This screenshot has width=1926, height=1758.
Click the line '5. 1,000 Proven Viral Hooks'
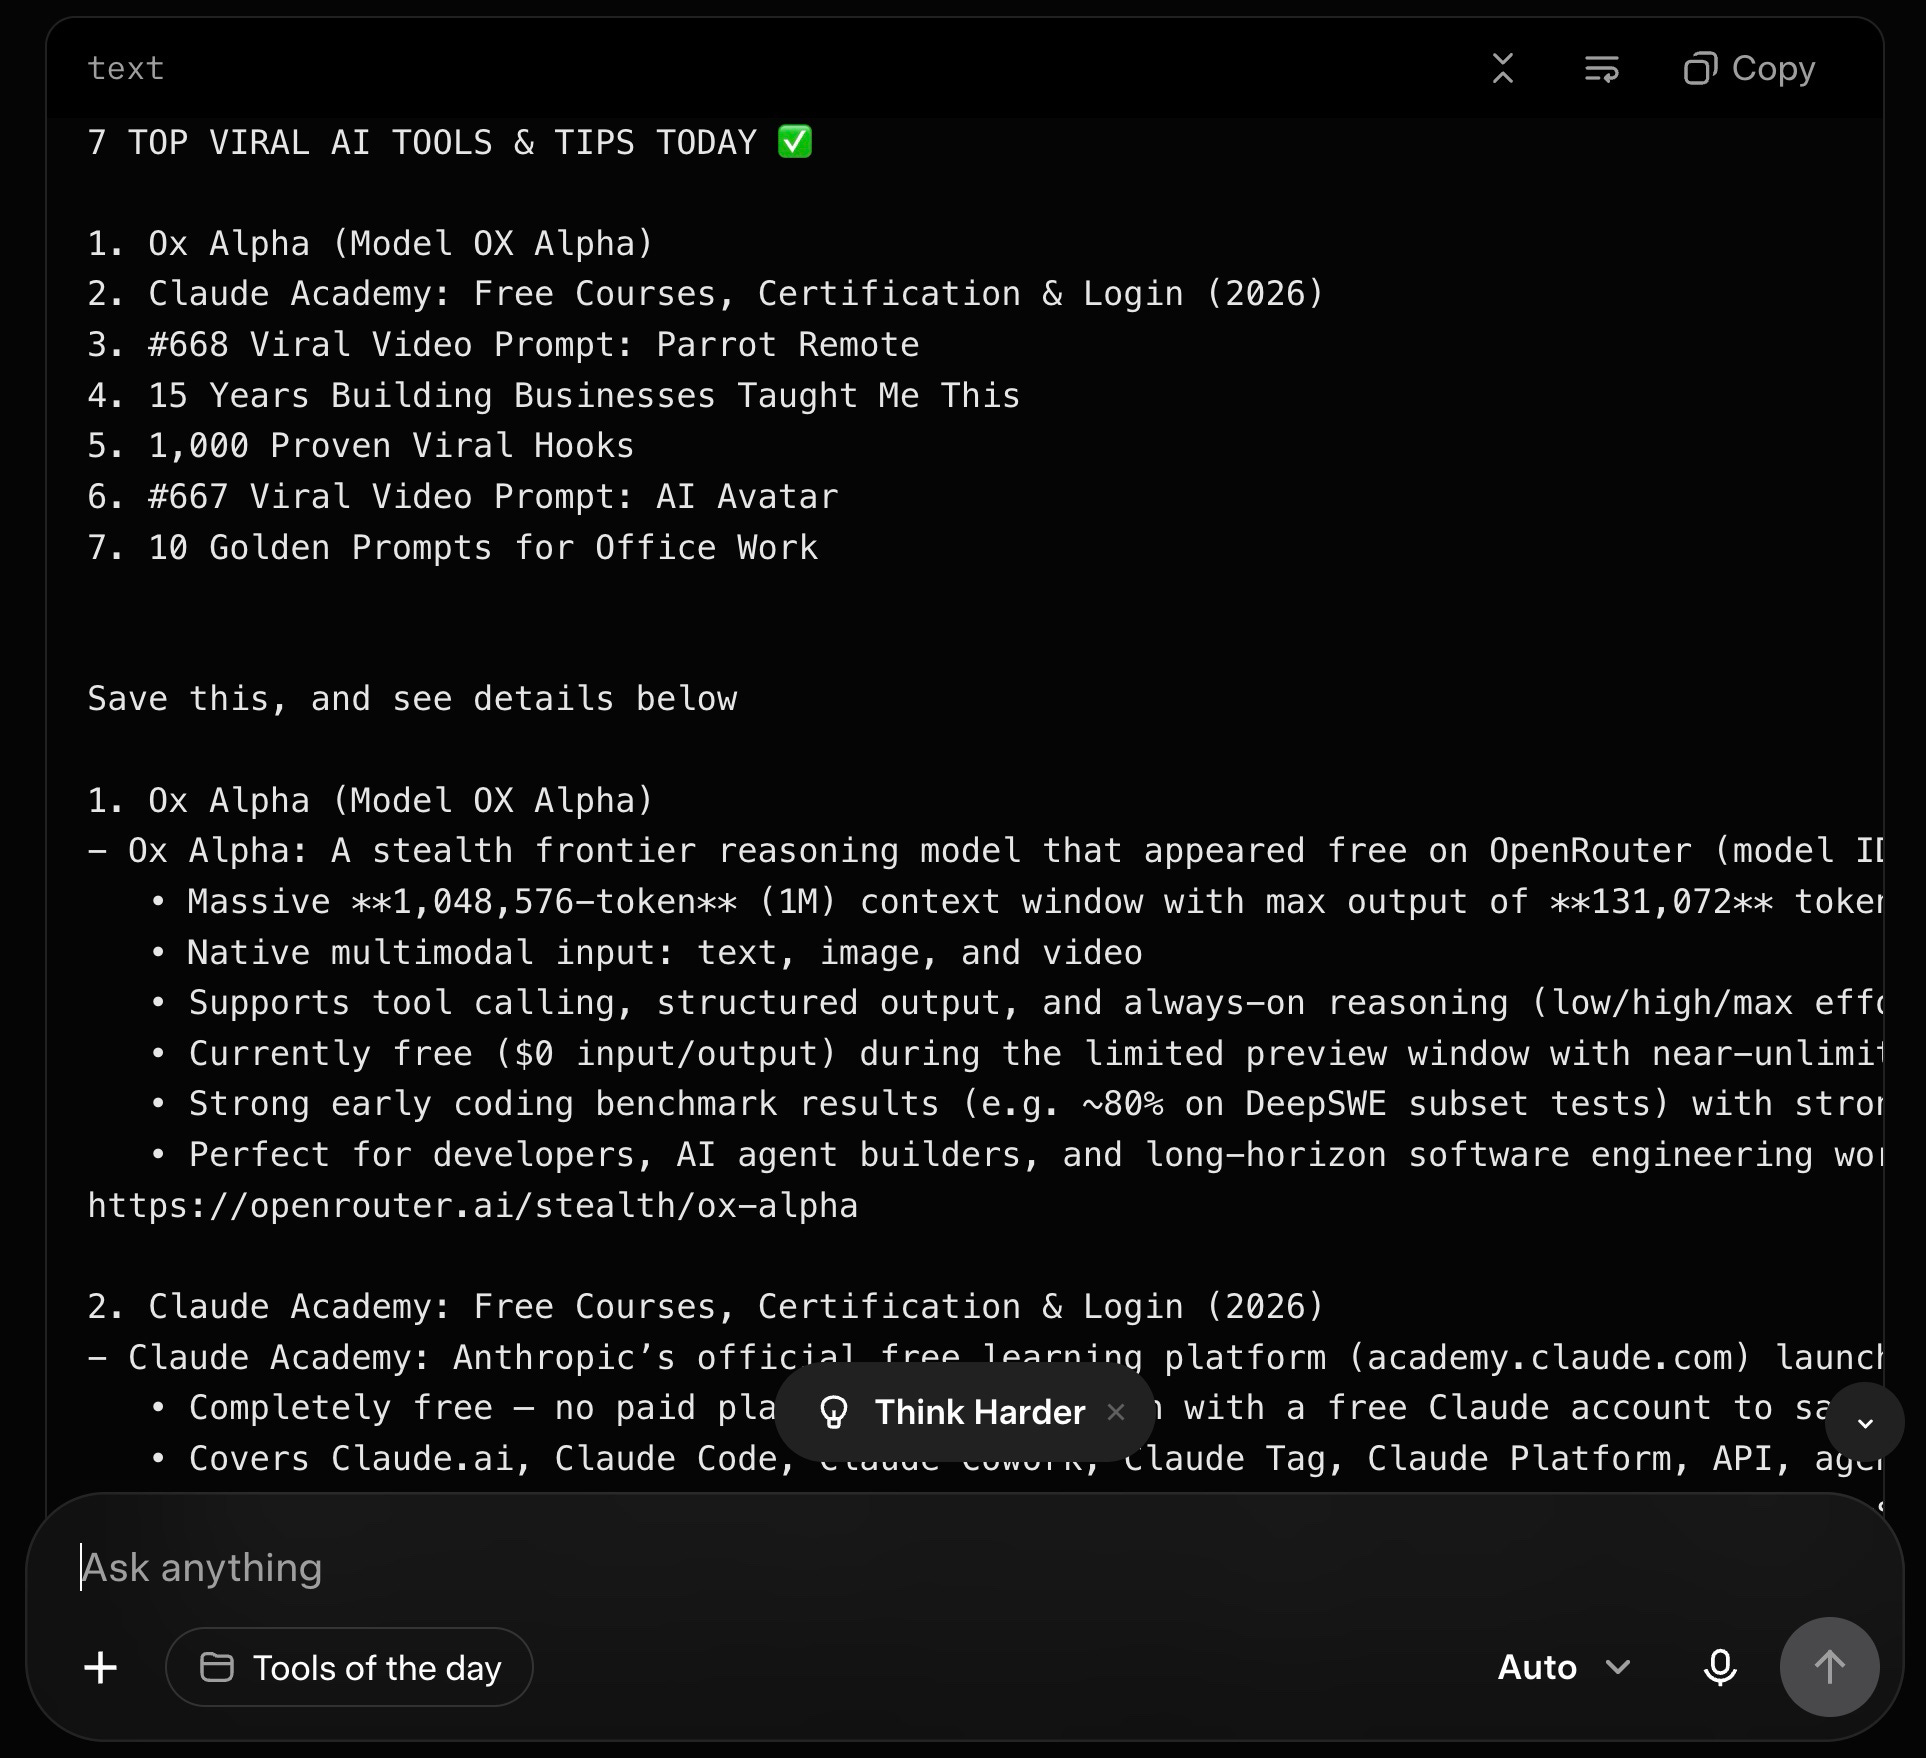click(361, 446)
